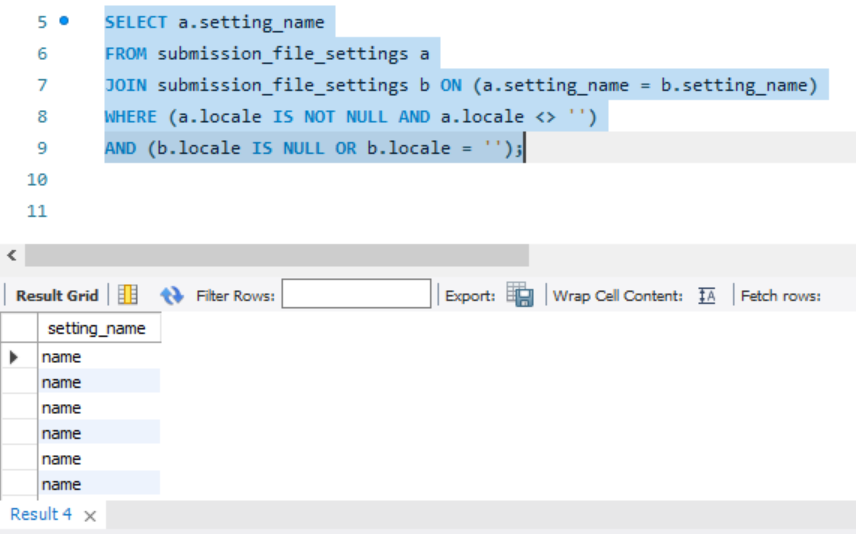Viewport: 856px width, 534px height.
Task: Close the Result 4 tab
Action: coord(91,515)
